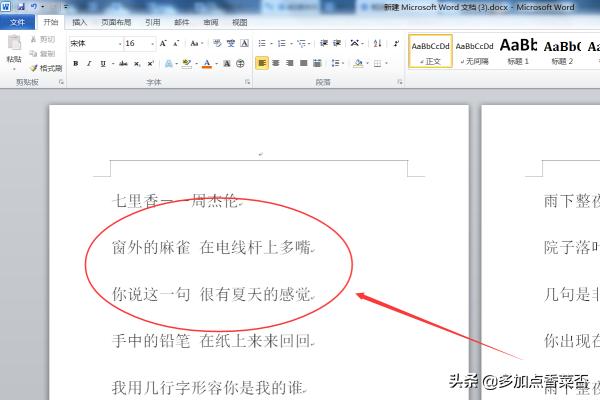Apply paragraph shading with the paint bucket
The image size is (600, 400).
tap(358, 63)
